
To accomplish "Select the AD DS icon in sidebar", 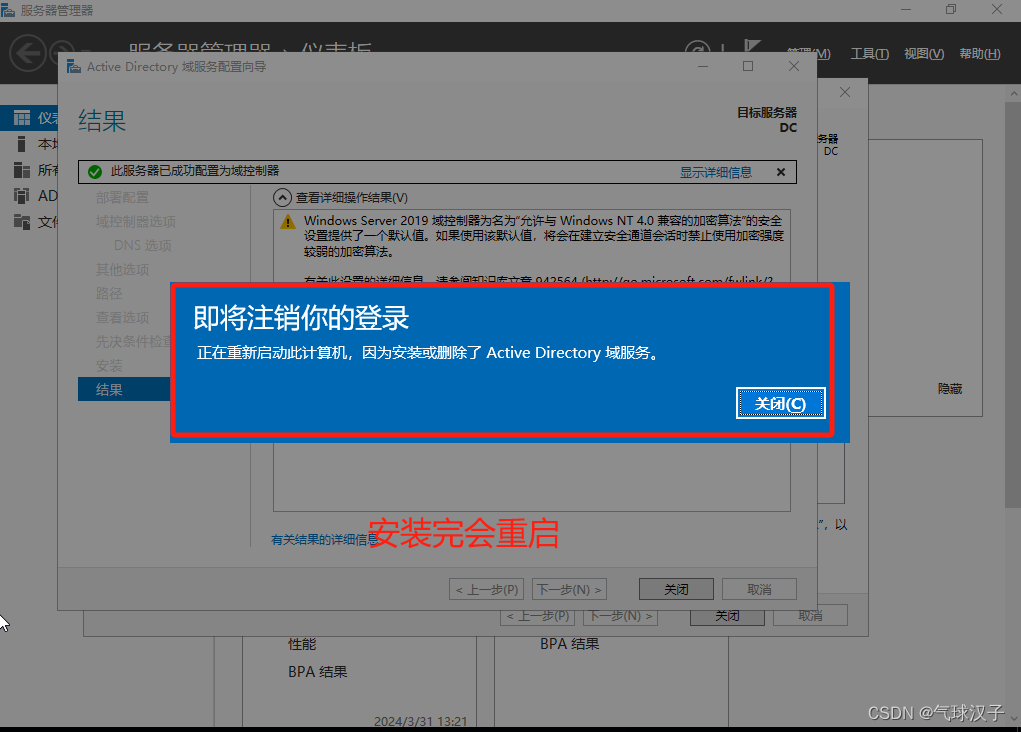I will (x=22, y=195).
